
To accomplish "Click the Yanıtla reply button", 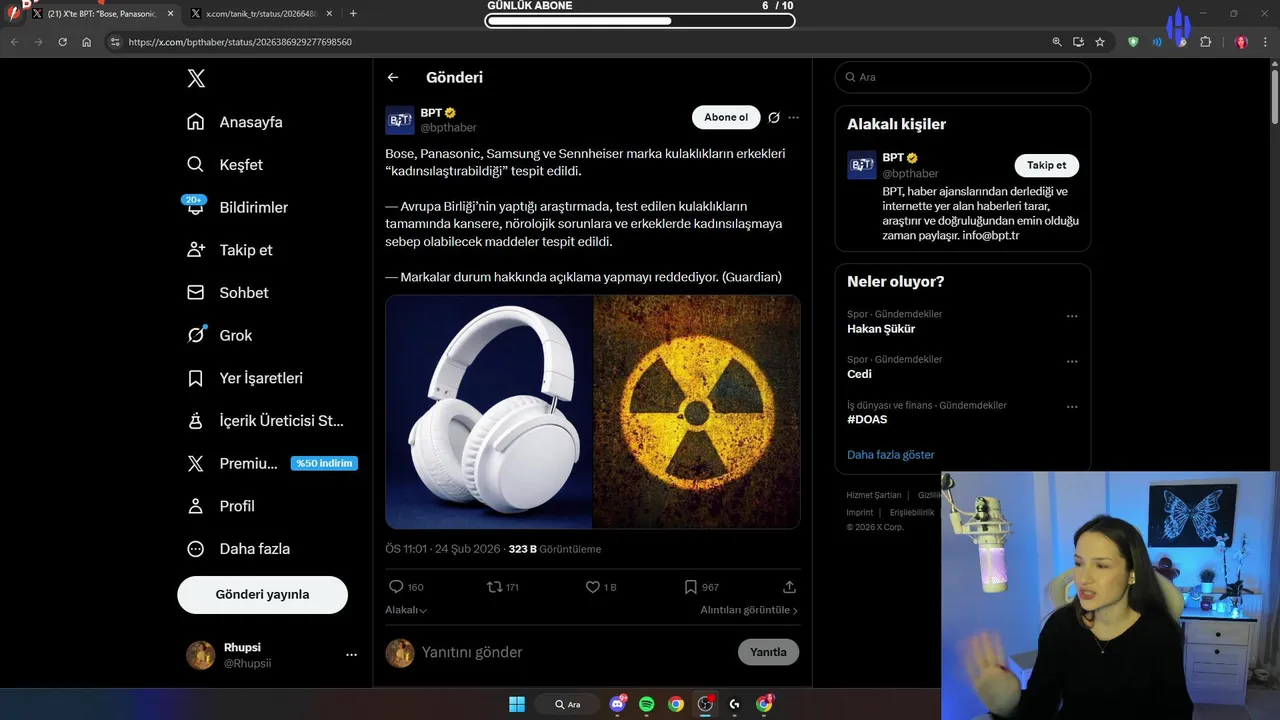I will 768,652.
